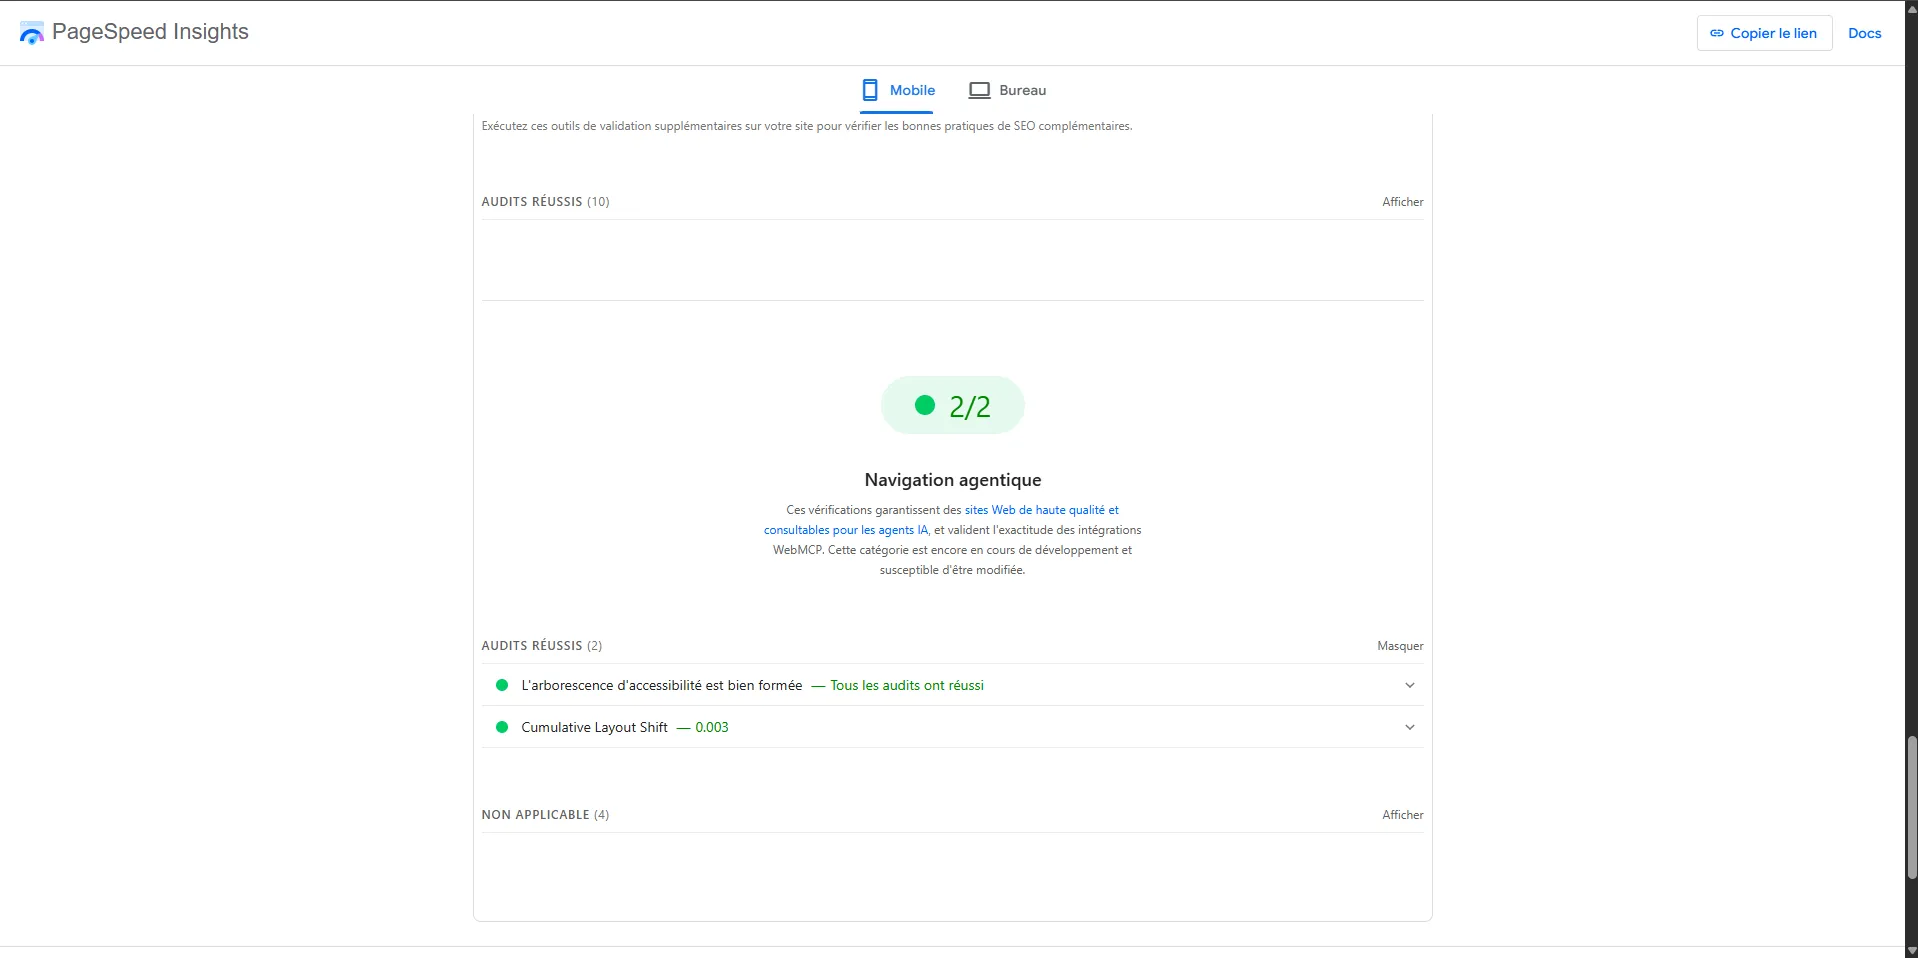This screenshot has width=1918, height=958.
Task: Click the laptop icon beside Bureau
Action: (x=979, y=90)
